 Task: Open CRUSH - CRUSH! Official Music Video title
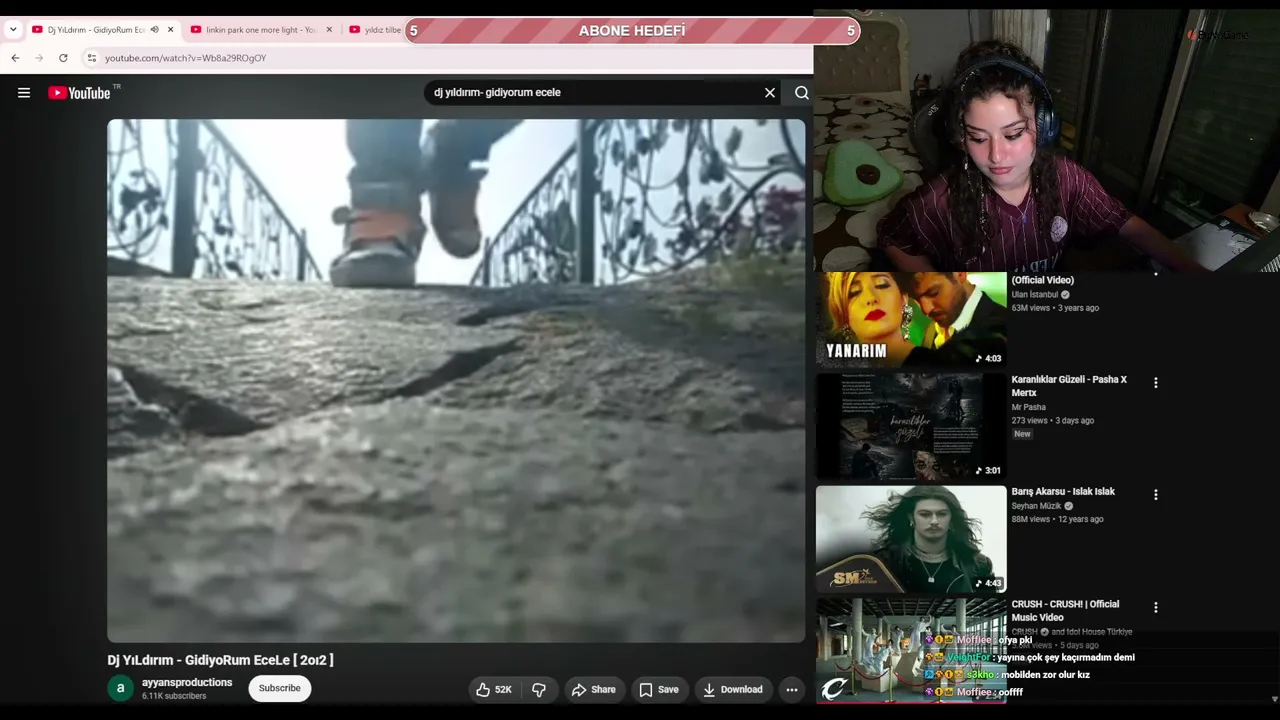(1065, 611)
